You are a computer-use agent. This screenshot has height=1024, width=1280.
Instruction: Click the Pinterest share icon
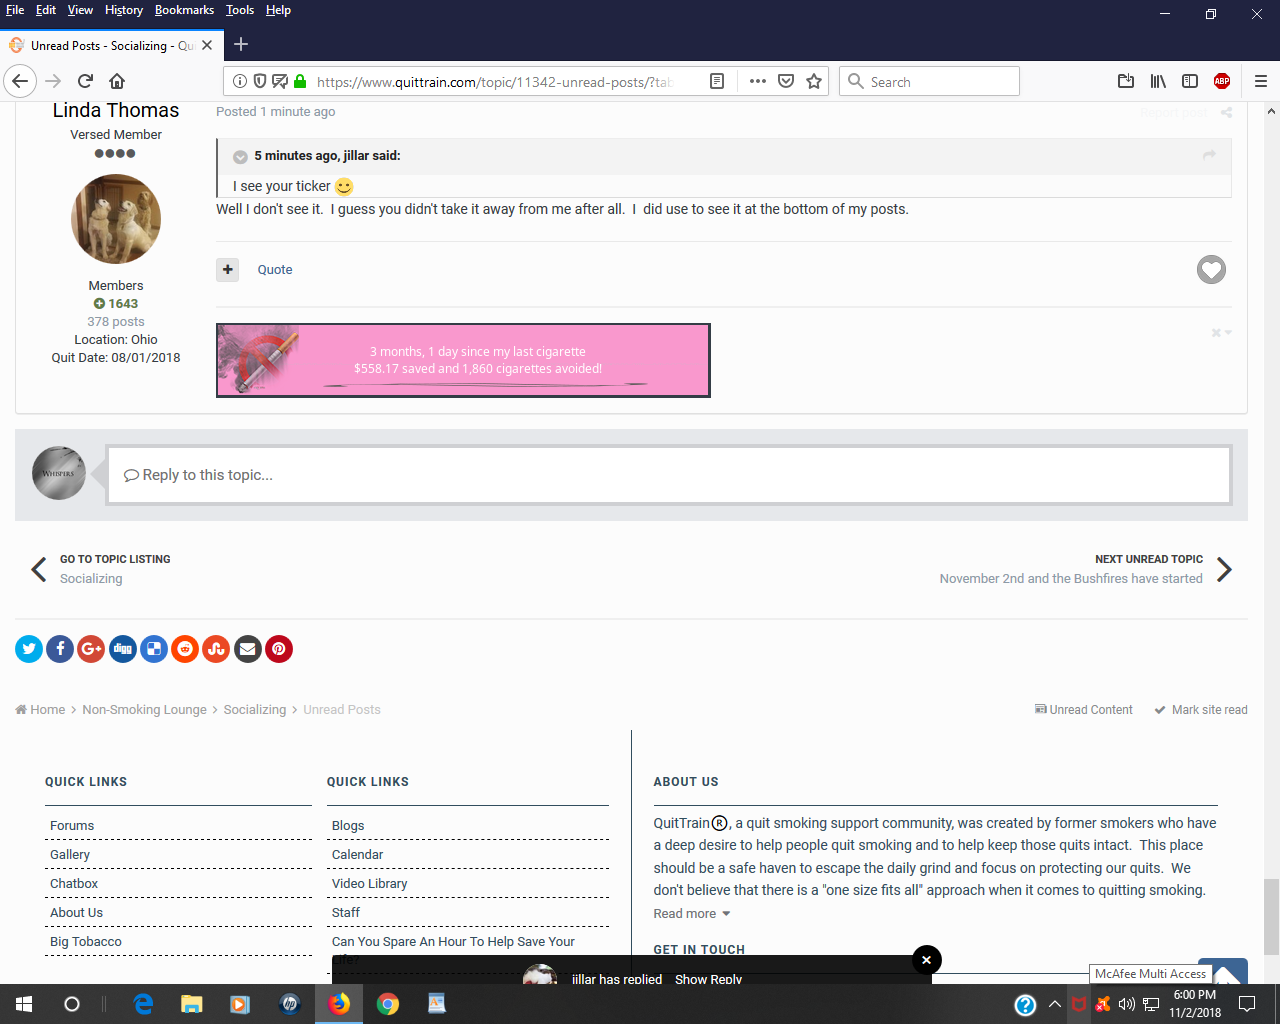pos(279,649)
